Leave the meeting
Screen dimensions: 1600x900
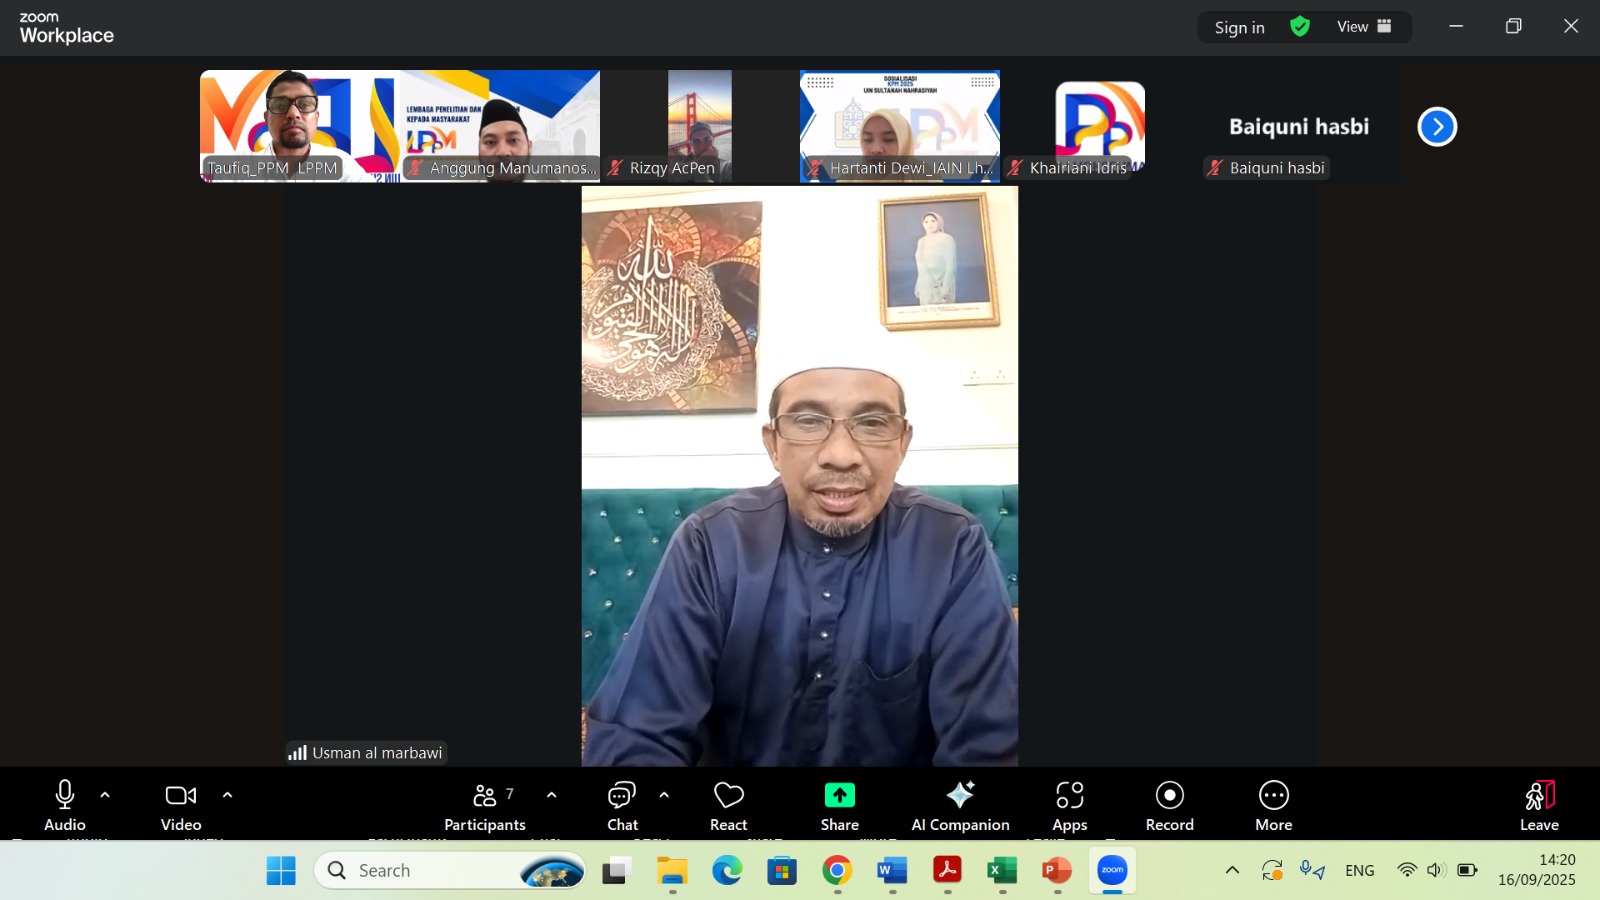tap(1539, 805)
